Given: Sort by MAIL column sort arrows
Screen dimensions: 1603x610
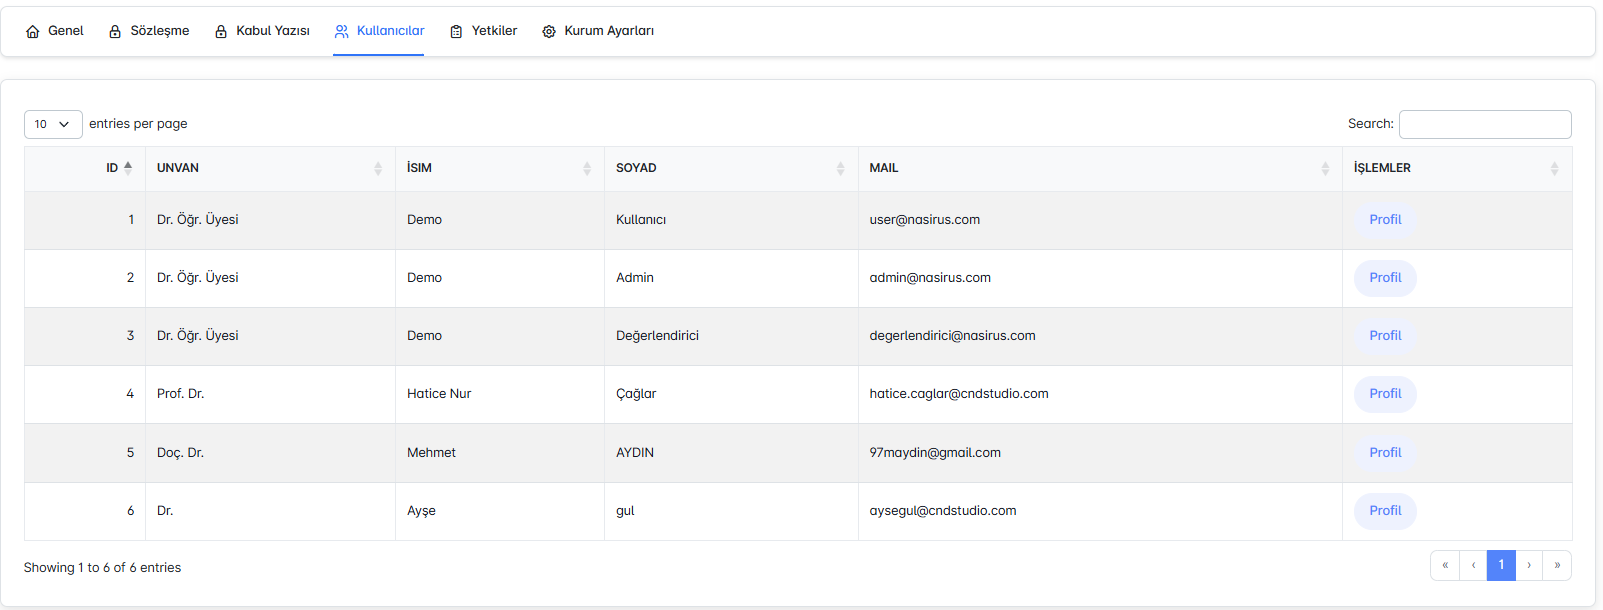Looking at the screenshot, I should pos(1325,169).
